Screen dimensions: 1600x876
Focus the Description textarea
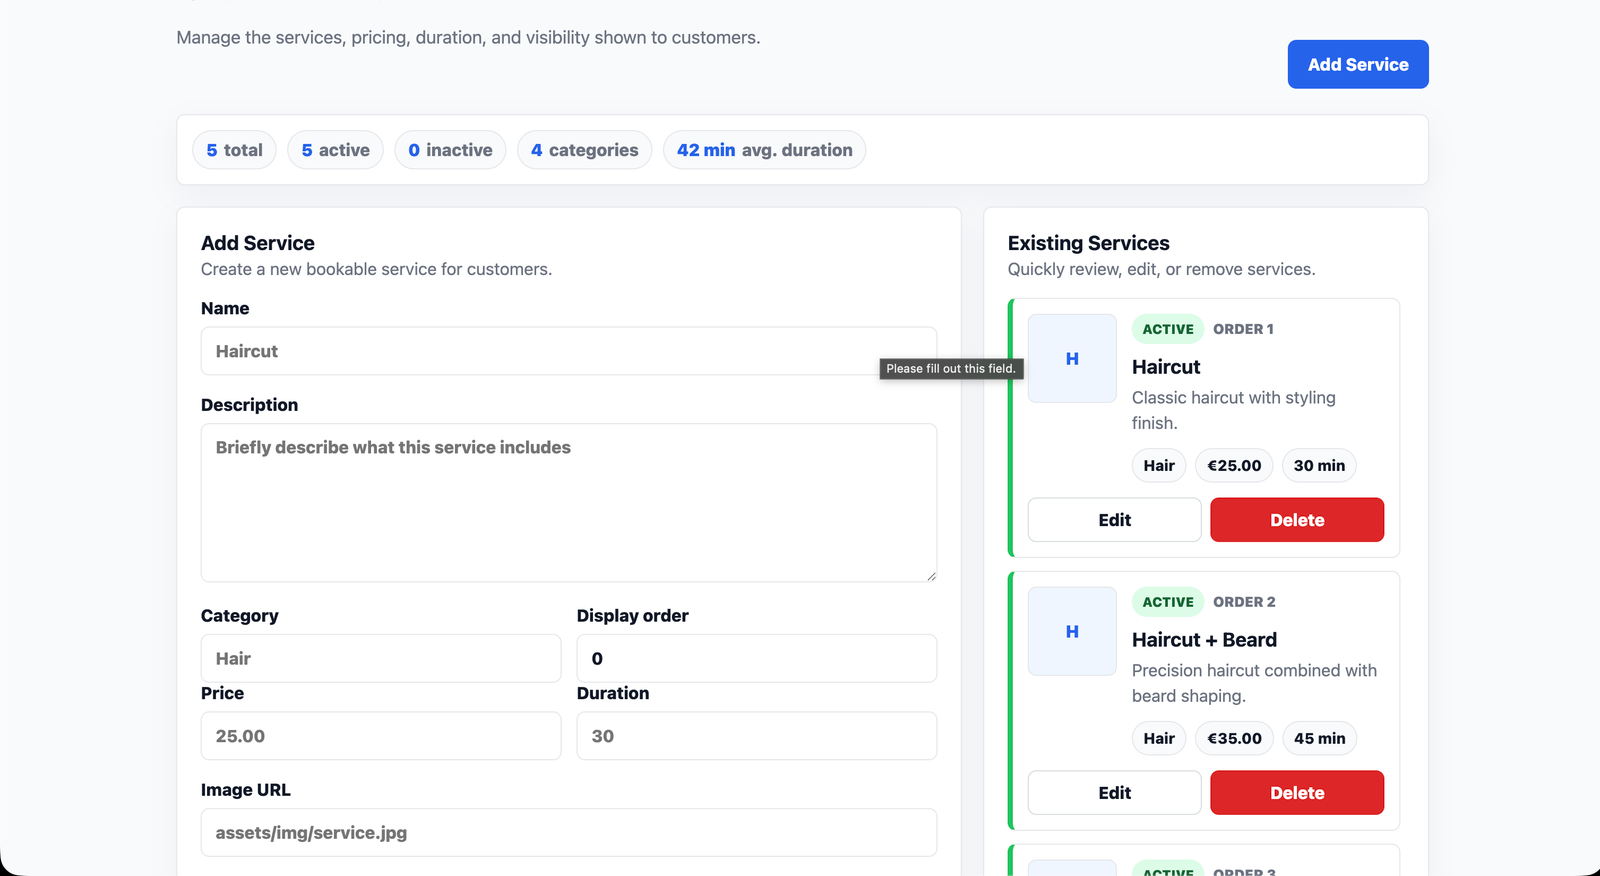pyautogui.click(x=568, y=502)
